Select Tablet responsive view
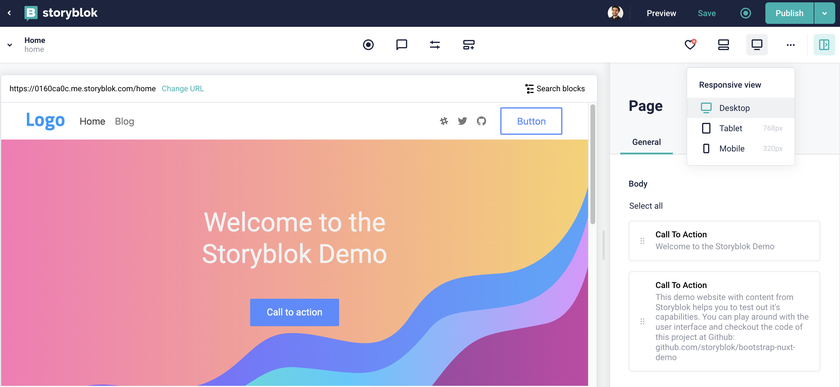 (x=741, y=128)
